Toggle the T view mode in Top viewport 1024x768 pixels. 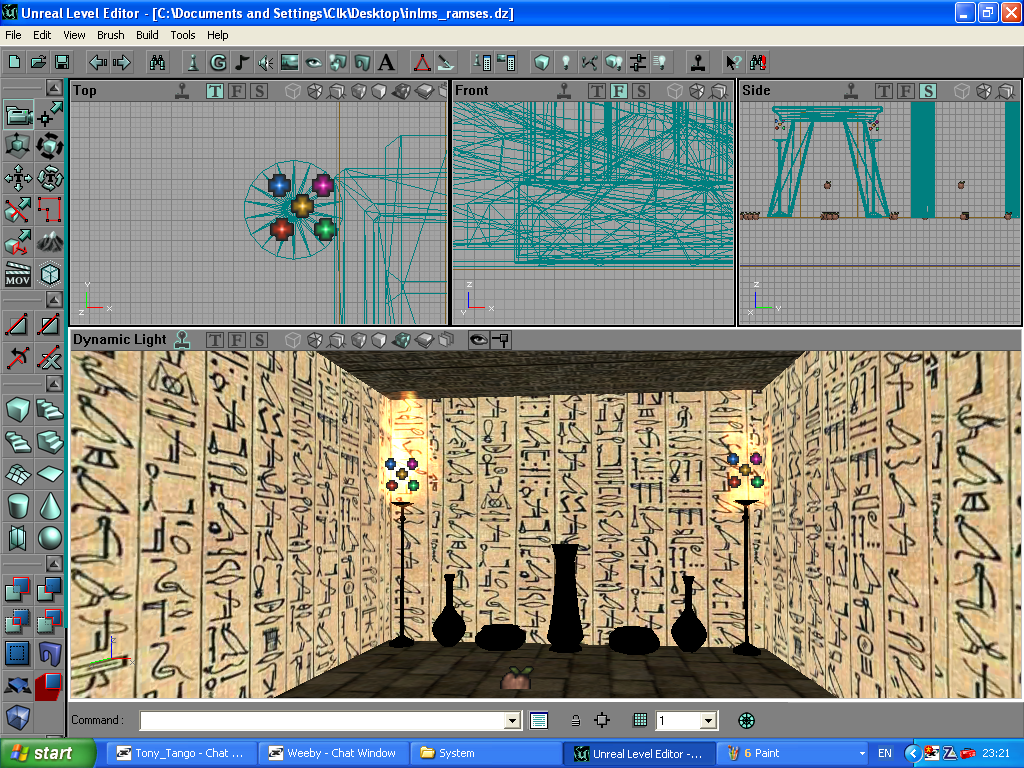coord(215,91)
